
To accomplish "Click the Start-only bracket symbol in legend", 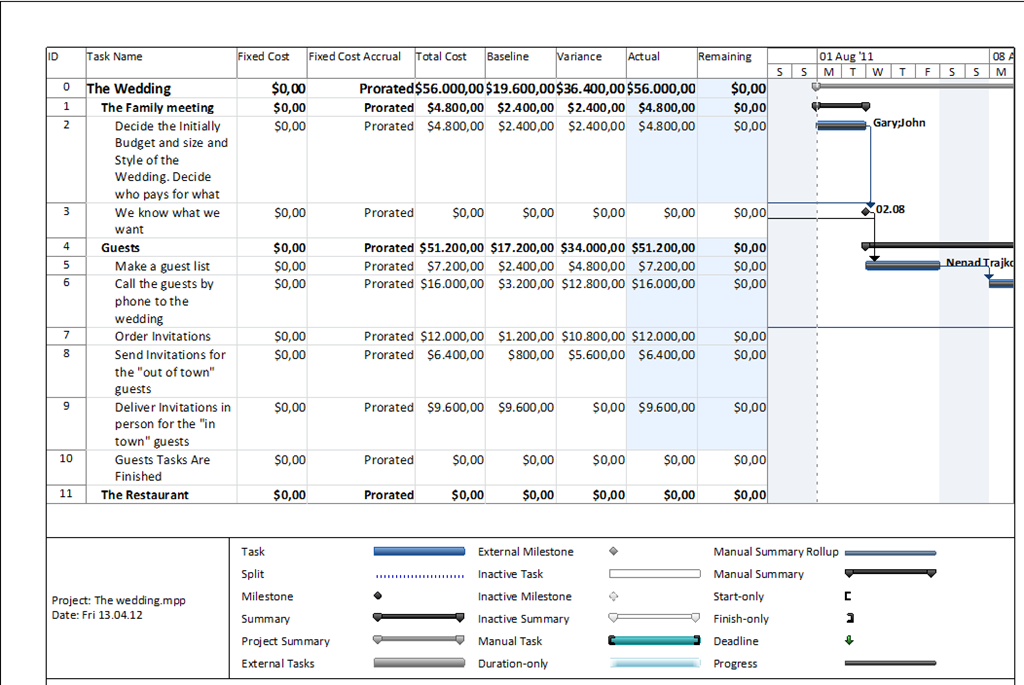I will [x=848, y=597].
